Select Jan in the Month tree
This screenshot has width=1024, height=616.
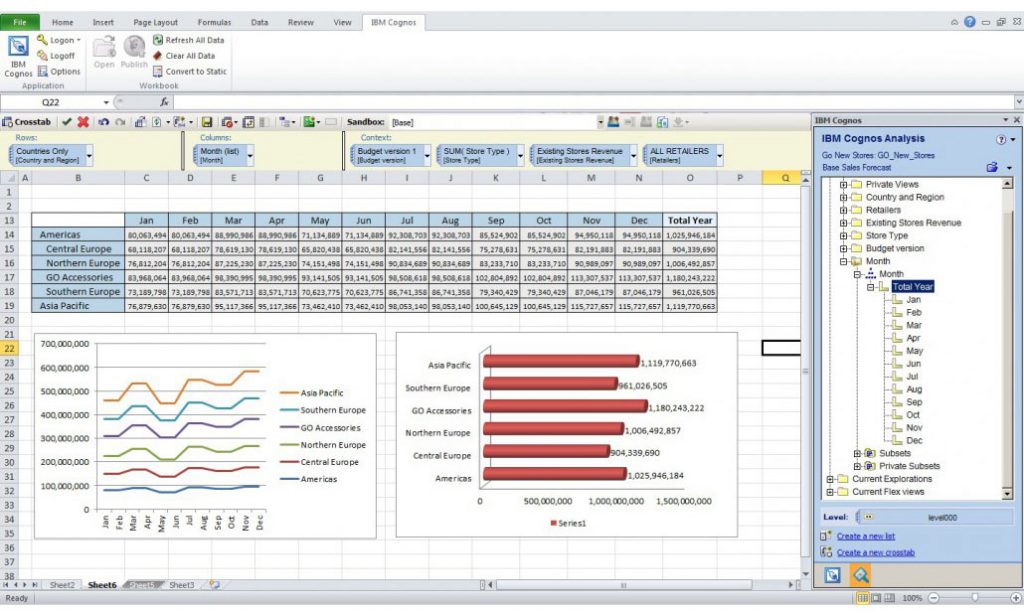(x=913, y=300)
